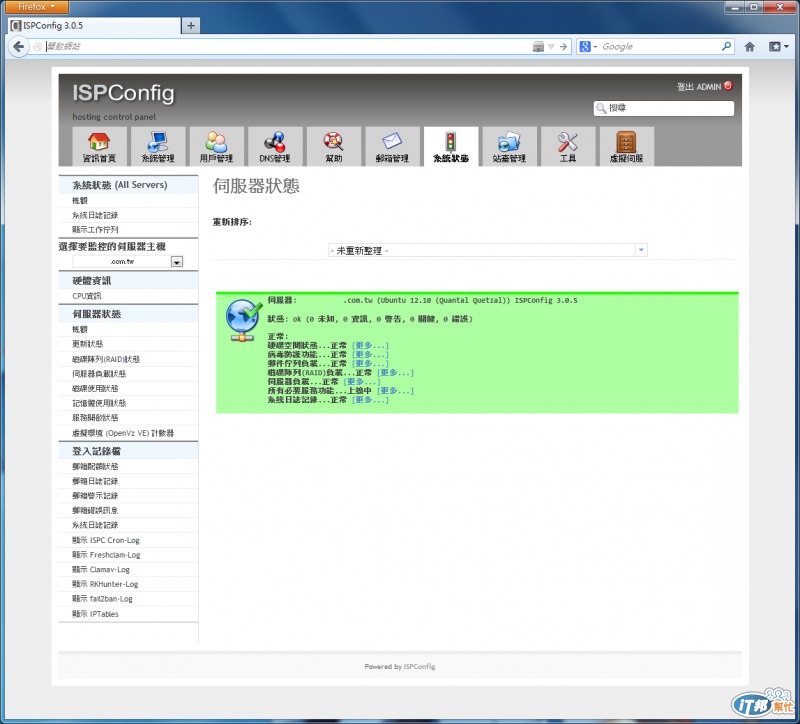Click 更多 link for 磁碟陣列(RAID)負載

[395, 372]
